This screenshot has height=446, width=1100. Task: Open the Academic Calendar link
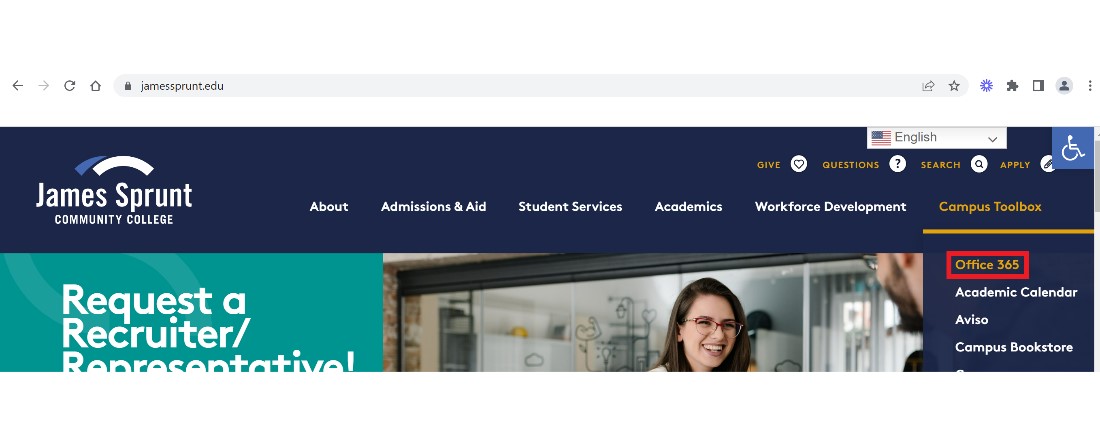click(x=1016, y=292)
